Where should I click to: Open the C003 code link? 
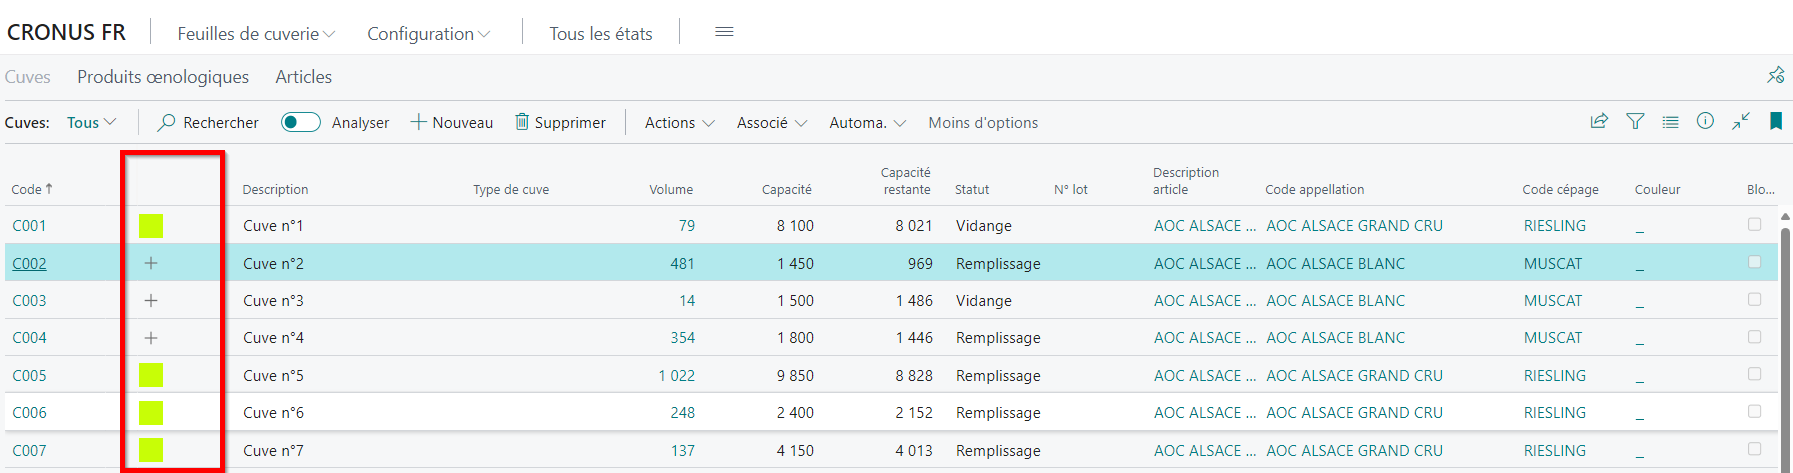[x=29, y=300]
